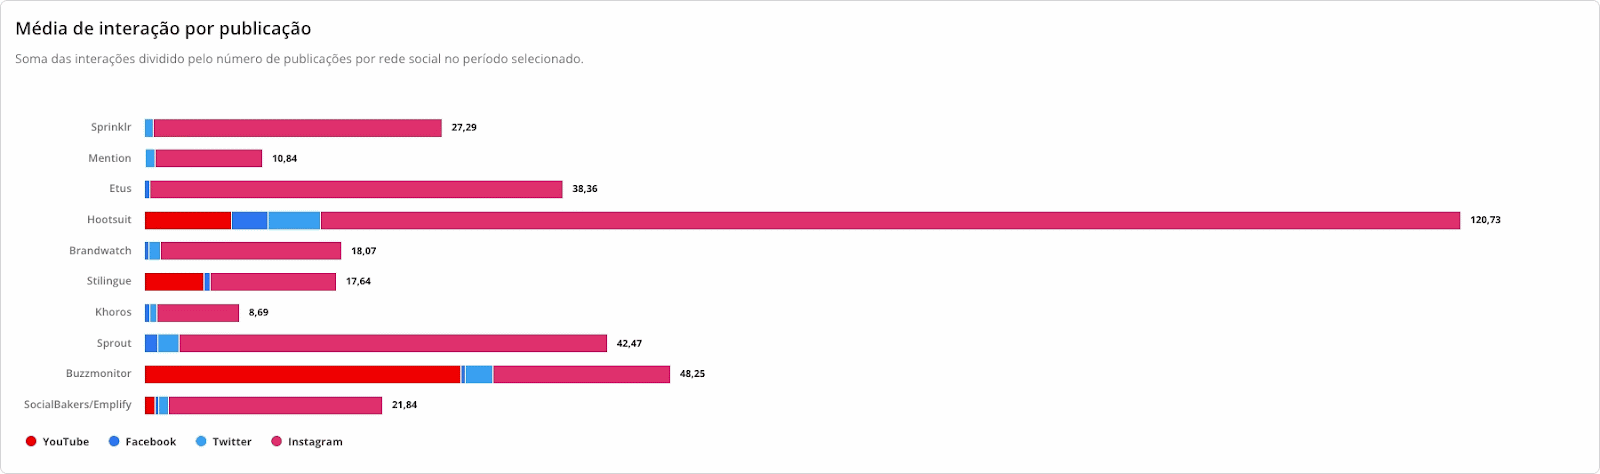Click Buzzmonitor's red YouTube bar segment
1600x474 pixels.
coord(302,374)
